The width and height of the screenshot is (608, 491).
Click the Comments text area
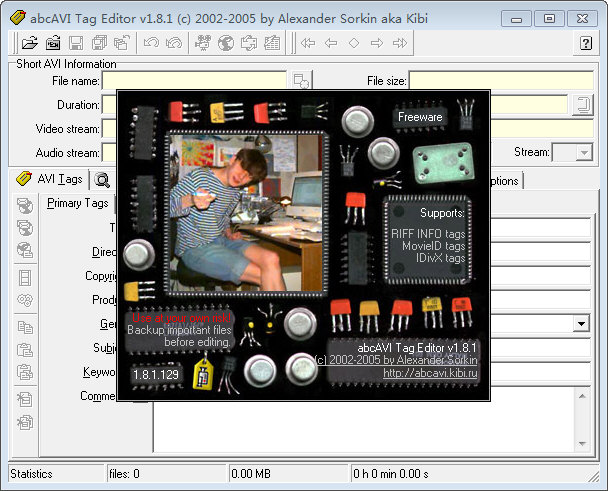(x=364, y=419)
